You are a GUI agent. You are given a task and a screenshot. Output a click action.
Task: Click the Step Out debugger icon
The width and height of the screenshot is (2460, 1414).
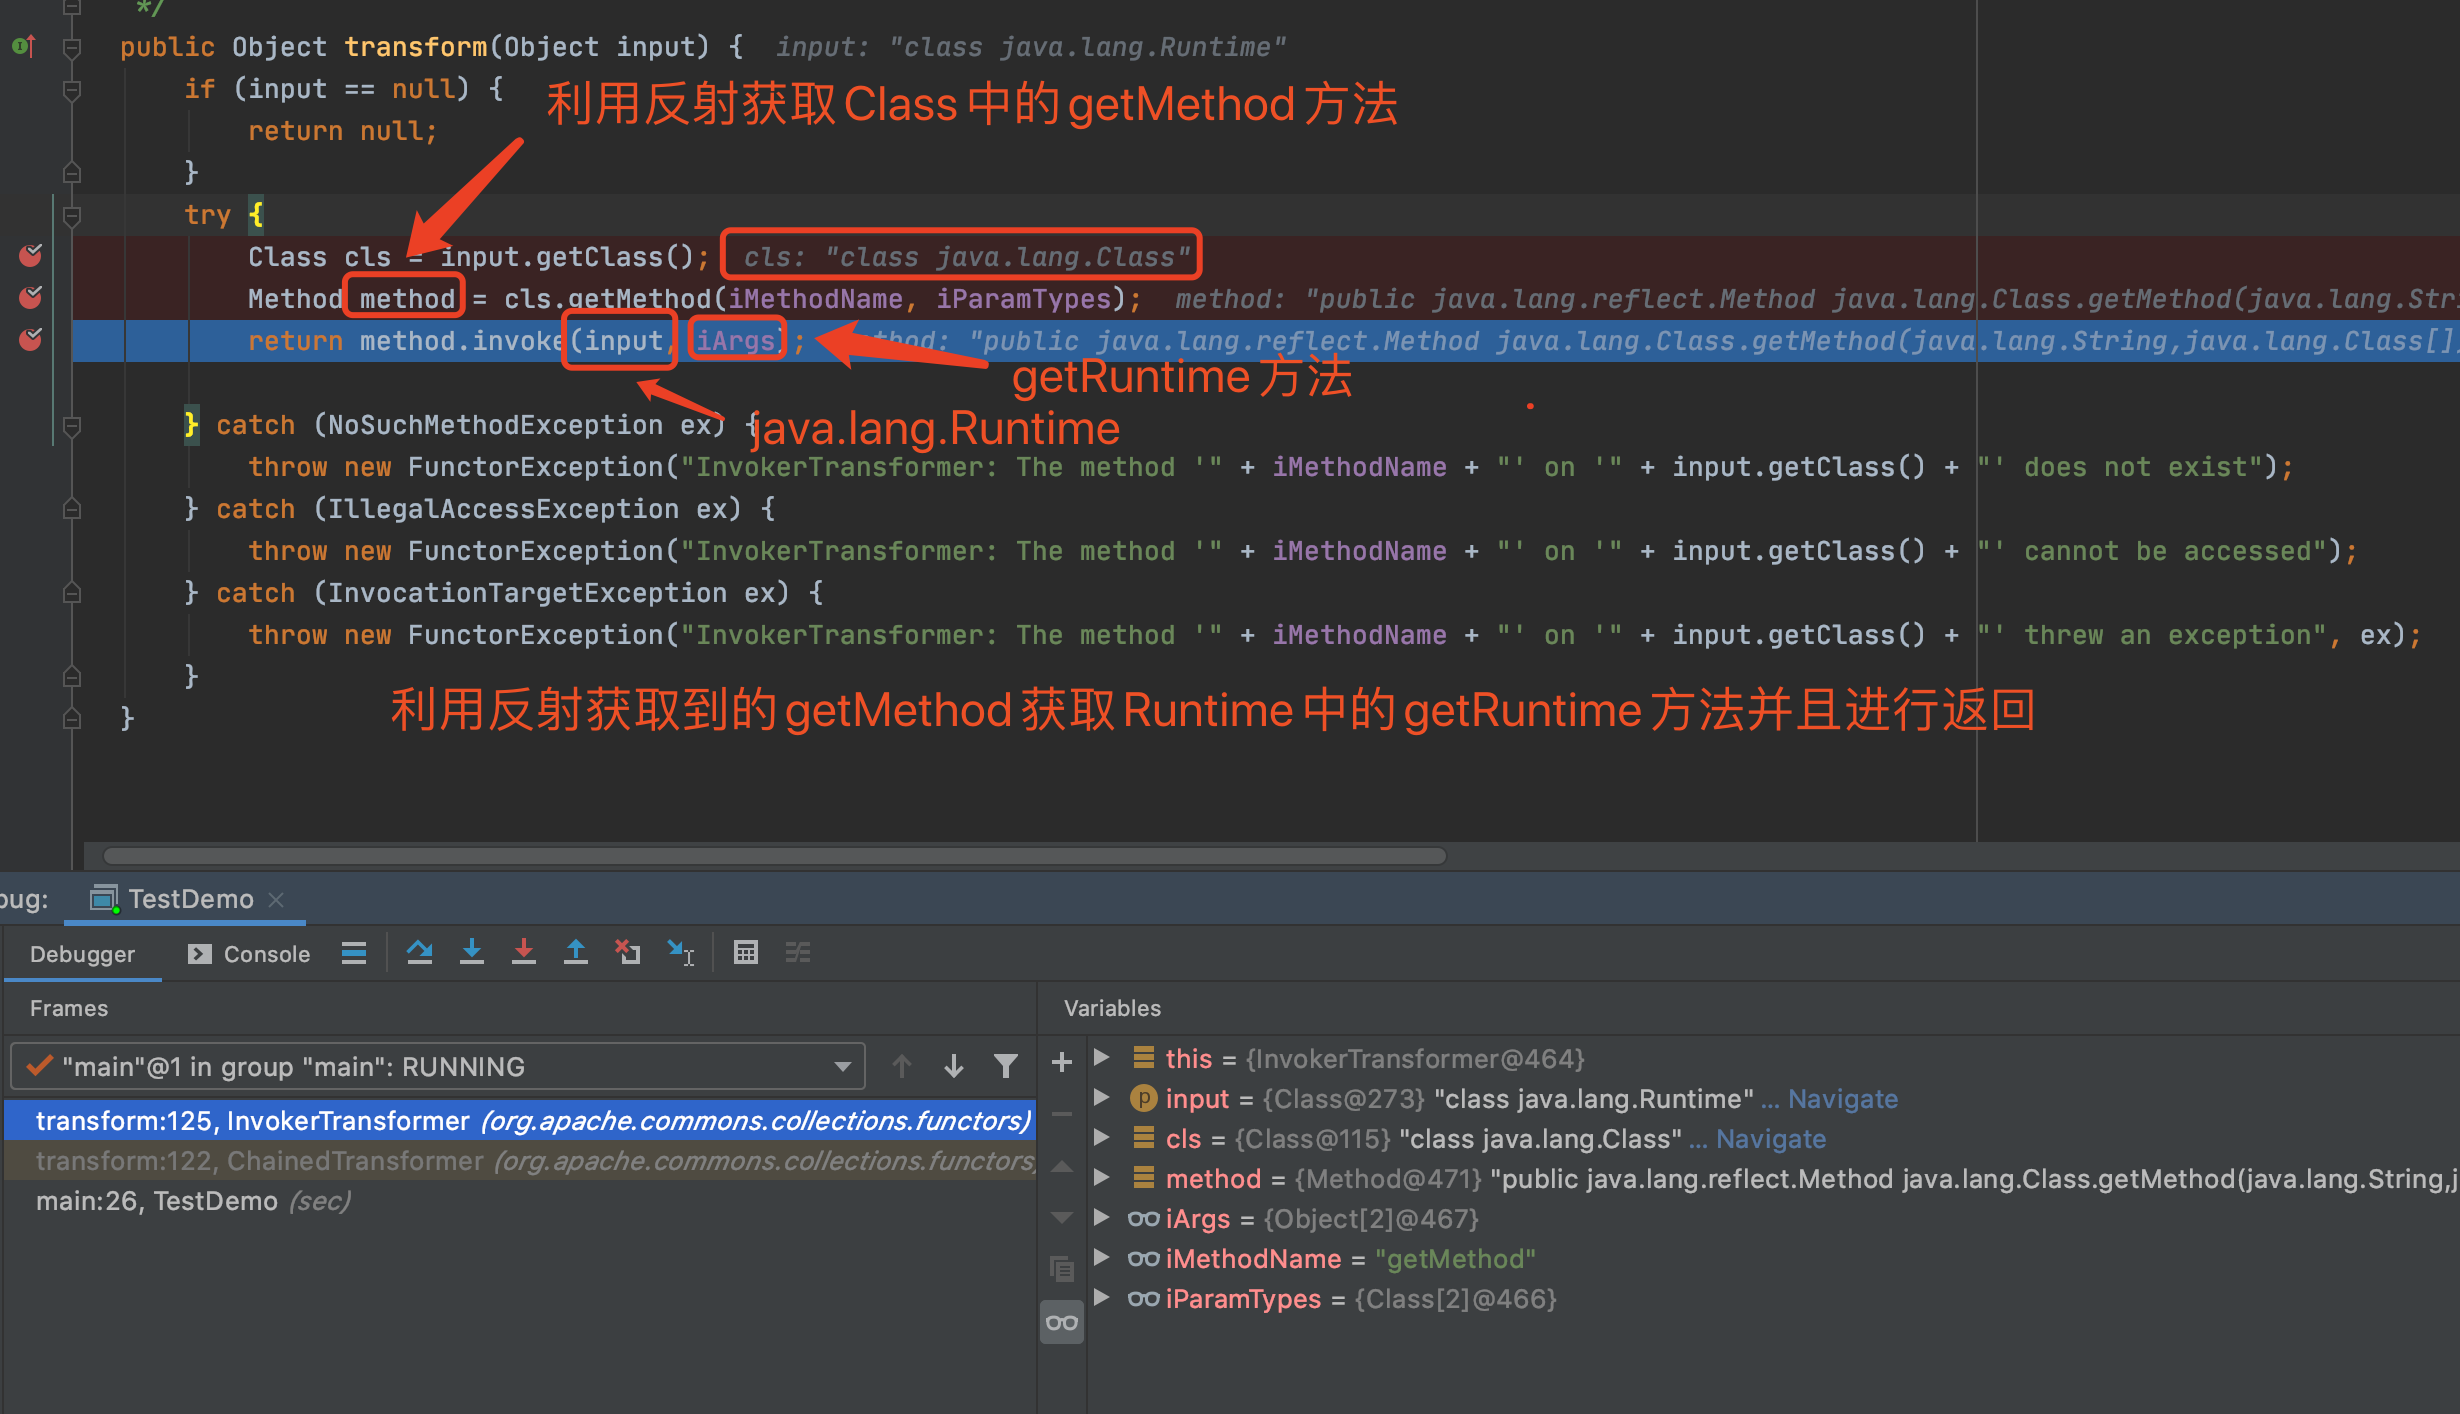576,953
